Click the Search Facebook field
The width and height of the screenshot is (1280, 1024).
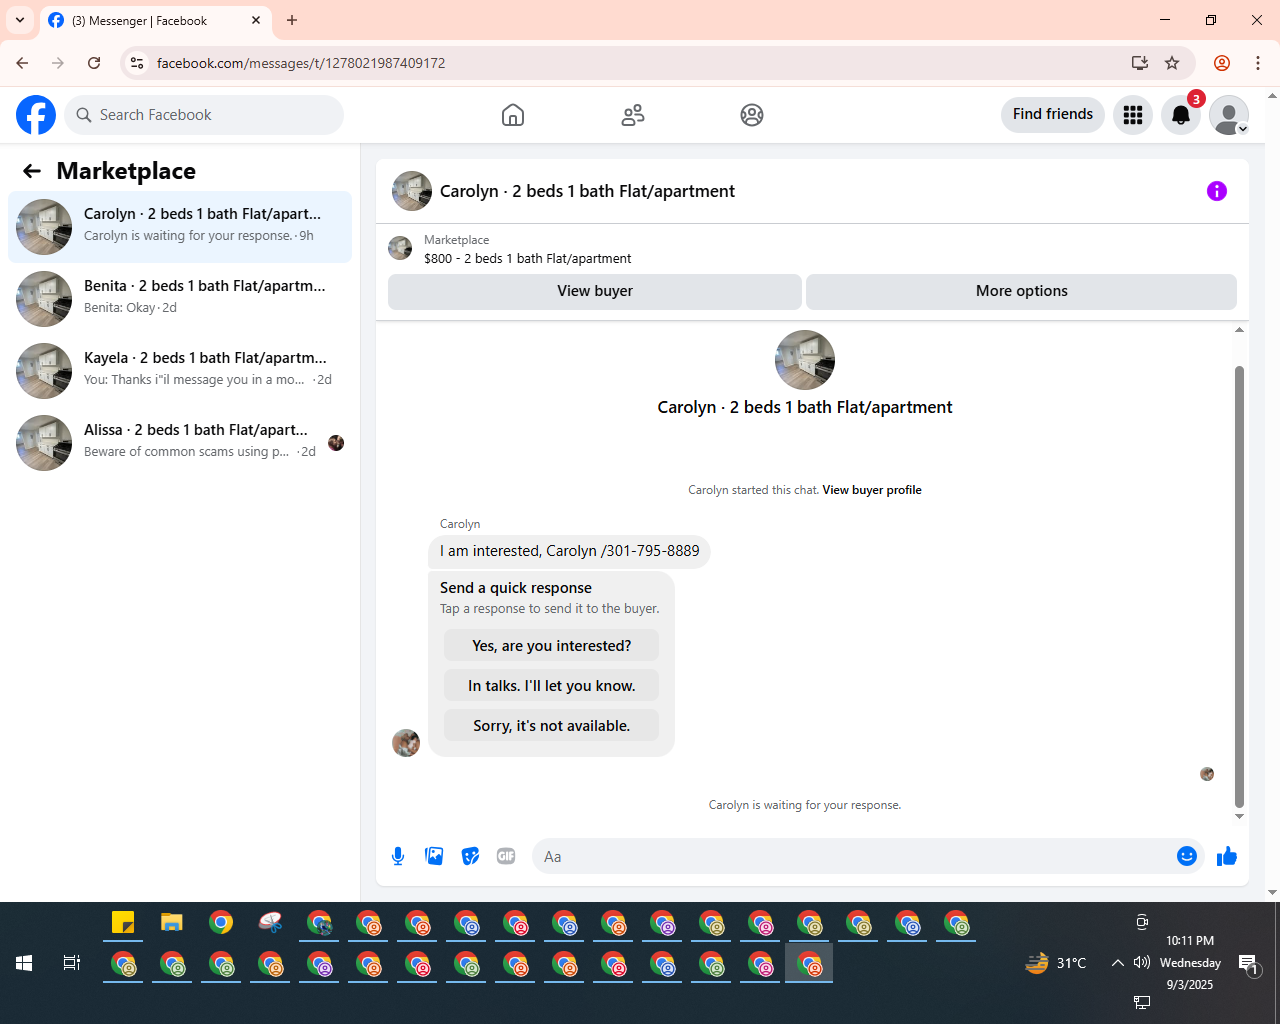pos(204,115)
